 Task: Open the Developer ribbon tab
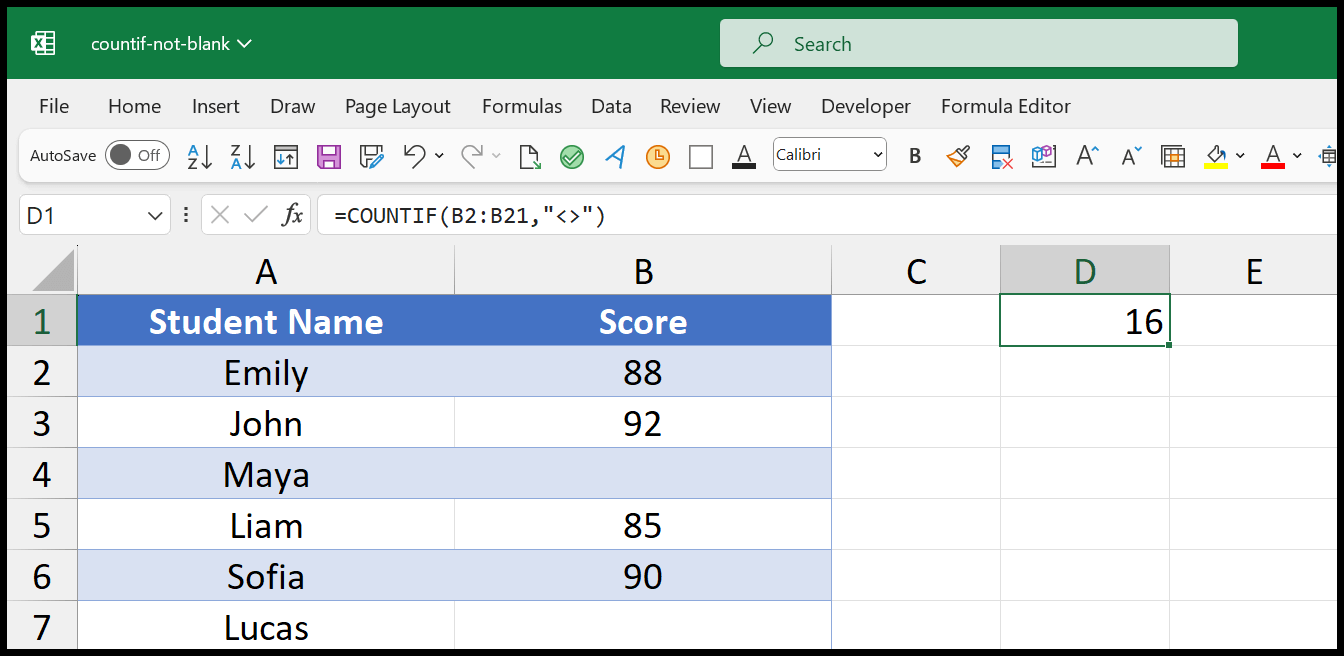(866, 106)
